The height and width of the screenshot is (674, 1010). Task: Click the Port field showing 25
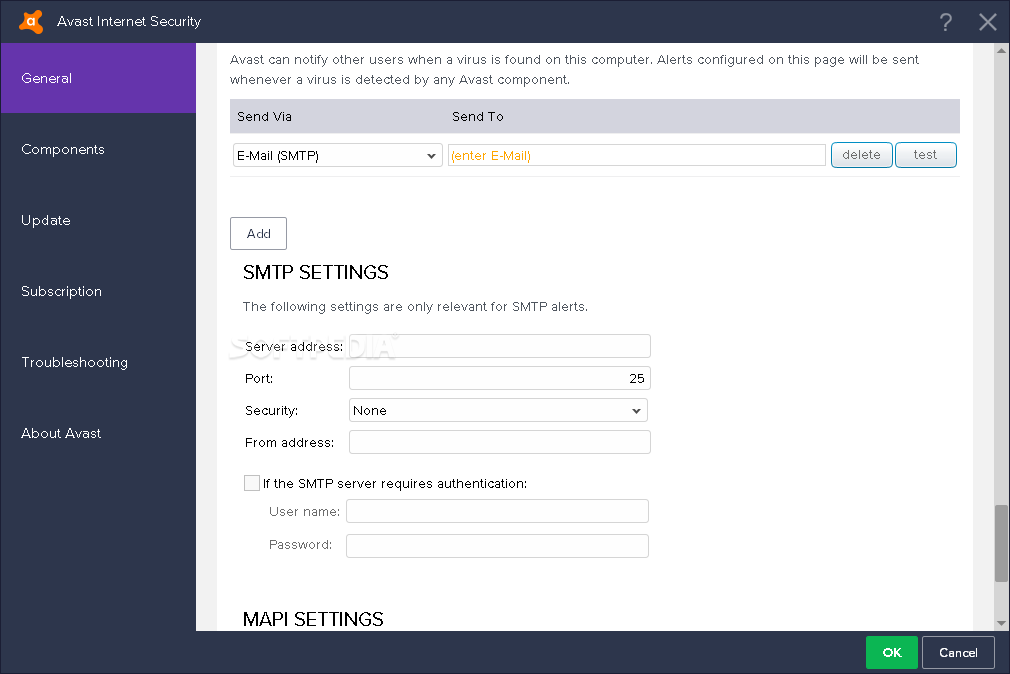click(500, 378)
